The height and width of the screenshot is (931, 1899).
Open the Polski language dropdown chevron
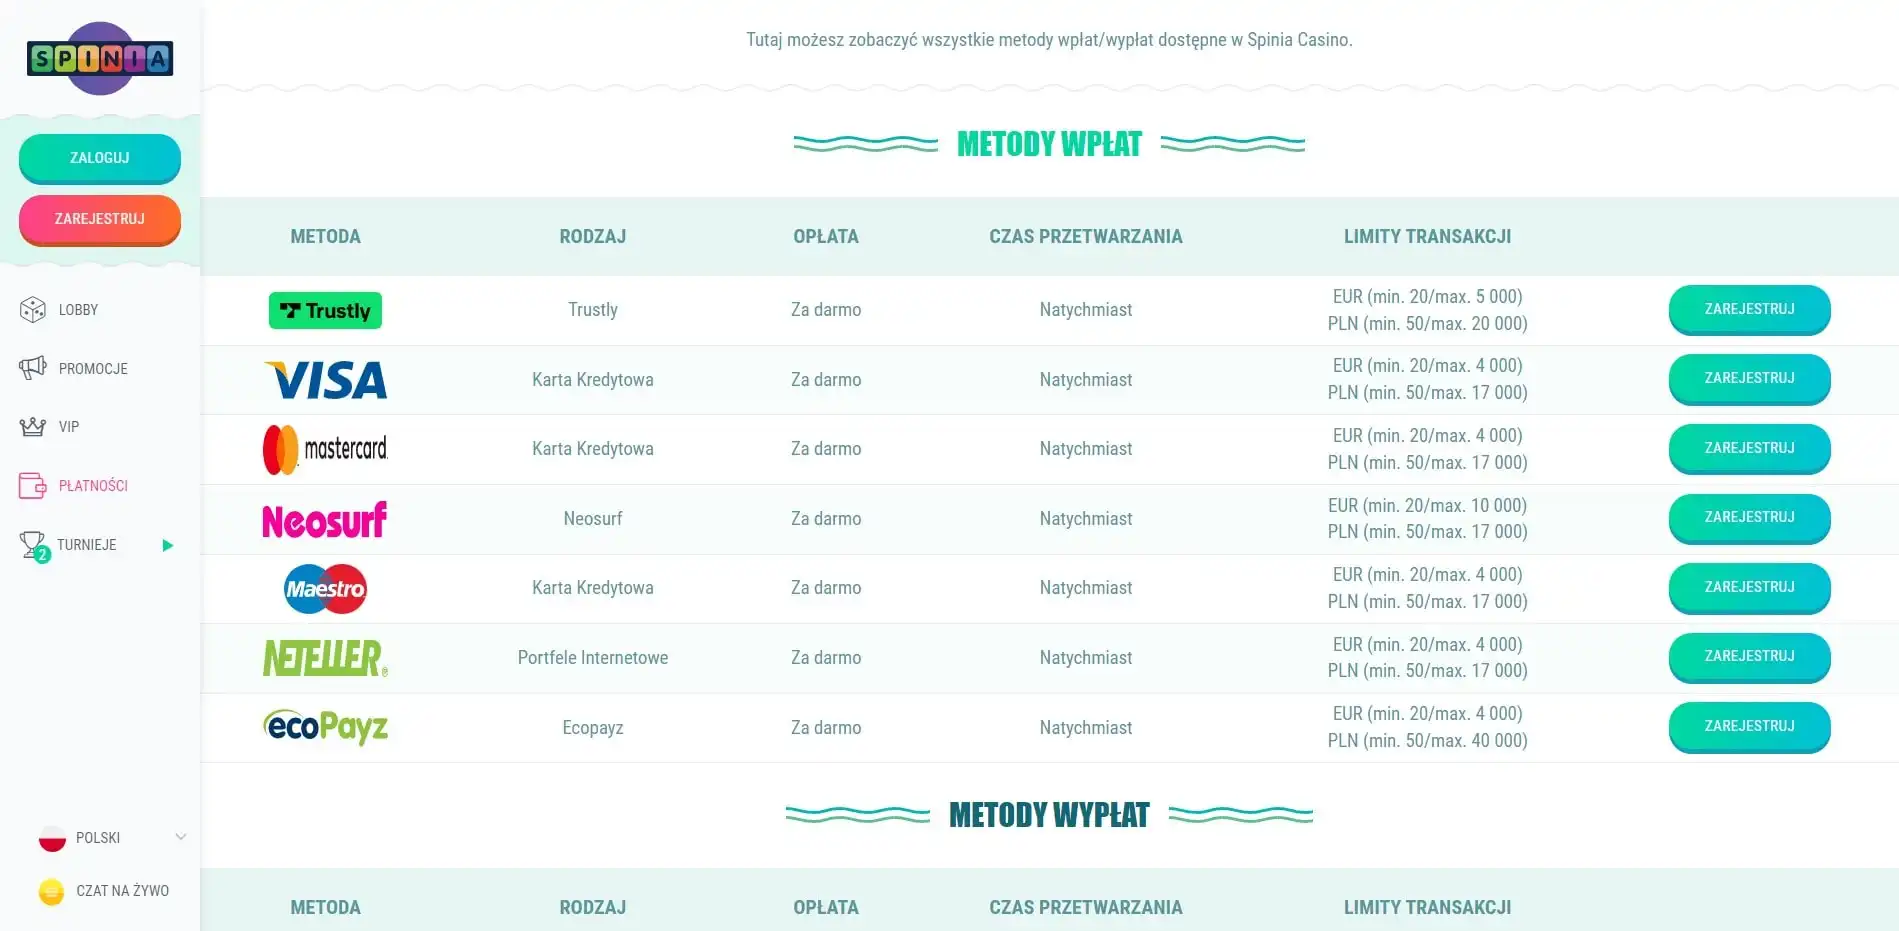click(x=180, y=837)
